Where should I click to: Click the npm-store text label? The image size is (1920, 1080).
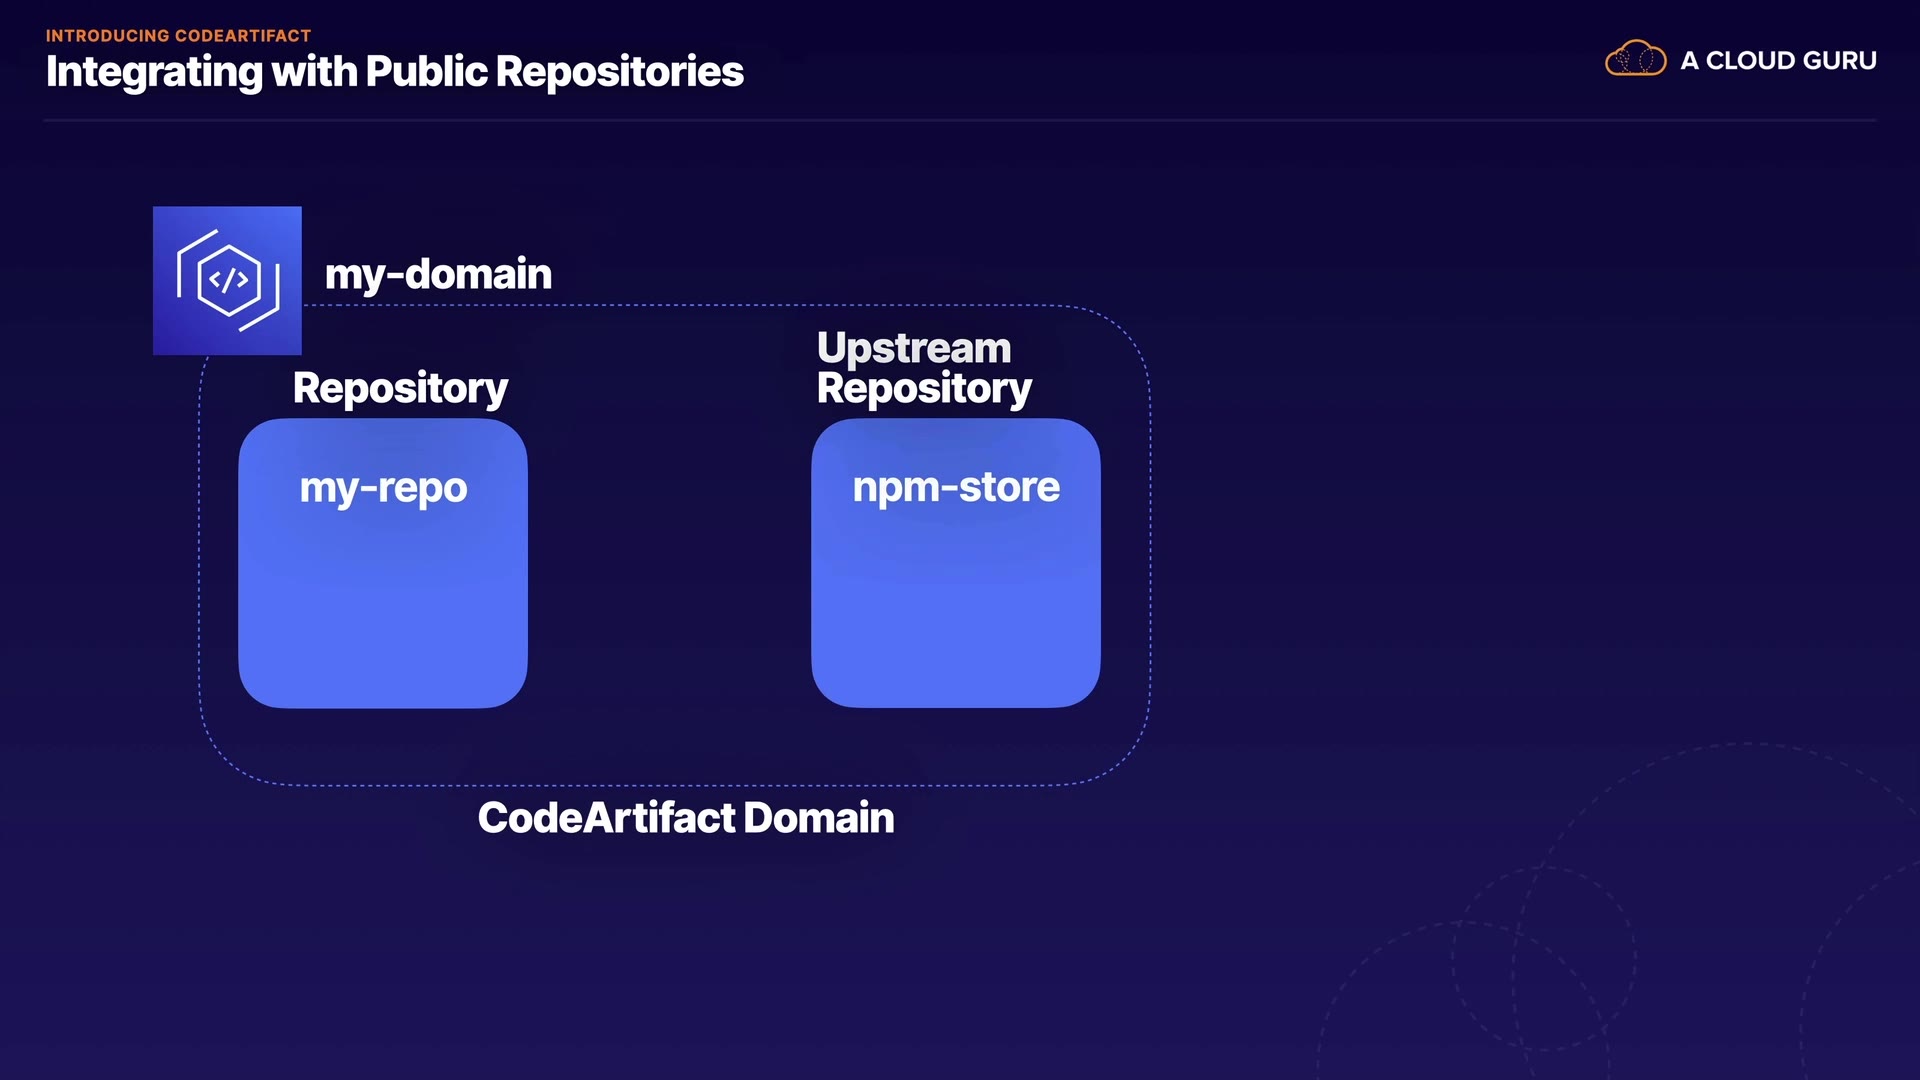pyautogui.click(x=956, y=487)
